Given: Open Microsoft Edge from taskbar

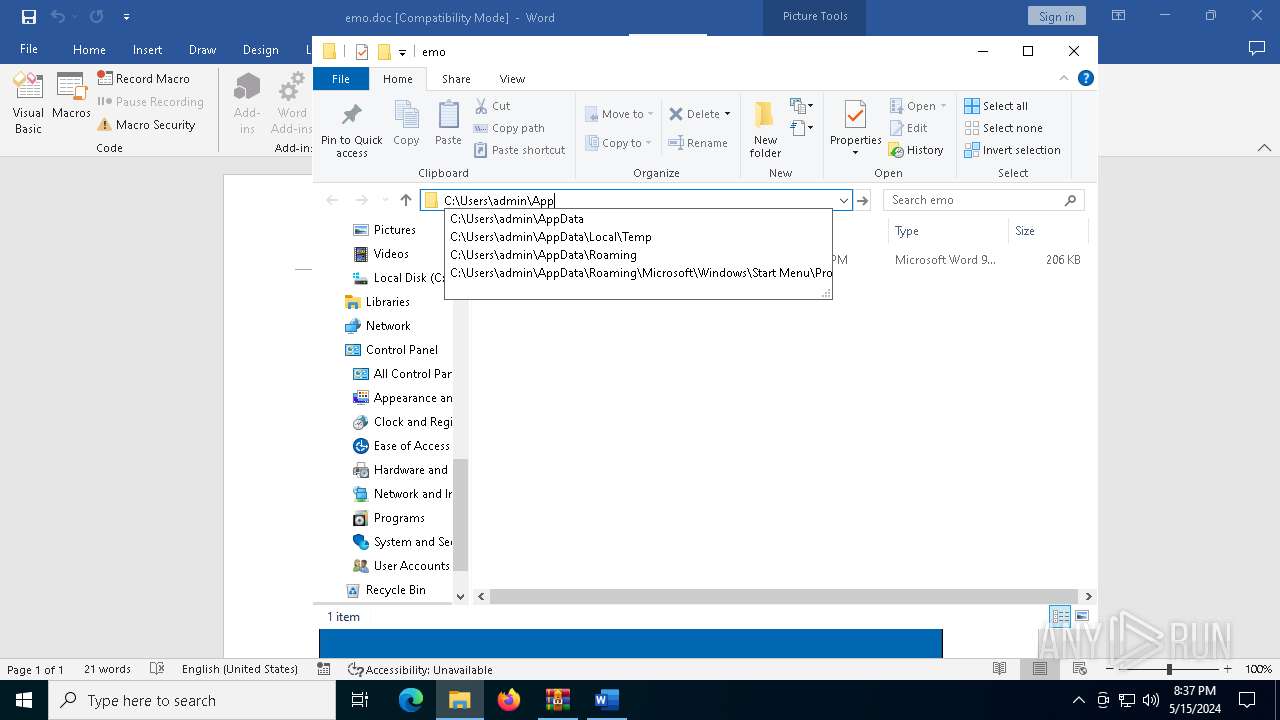Looking at the screenshot, I should point(411,700).
